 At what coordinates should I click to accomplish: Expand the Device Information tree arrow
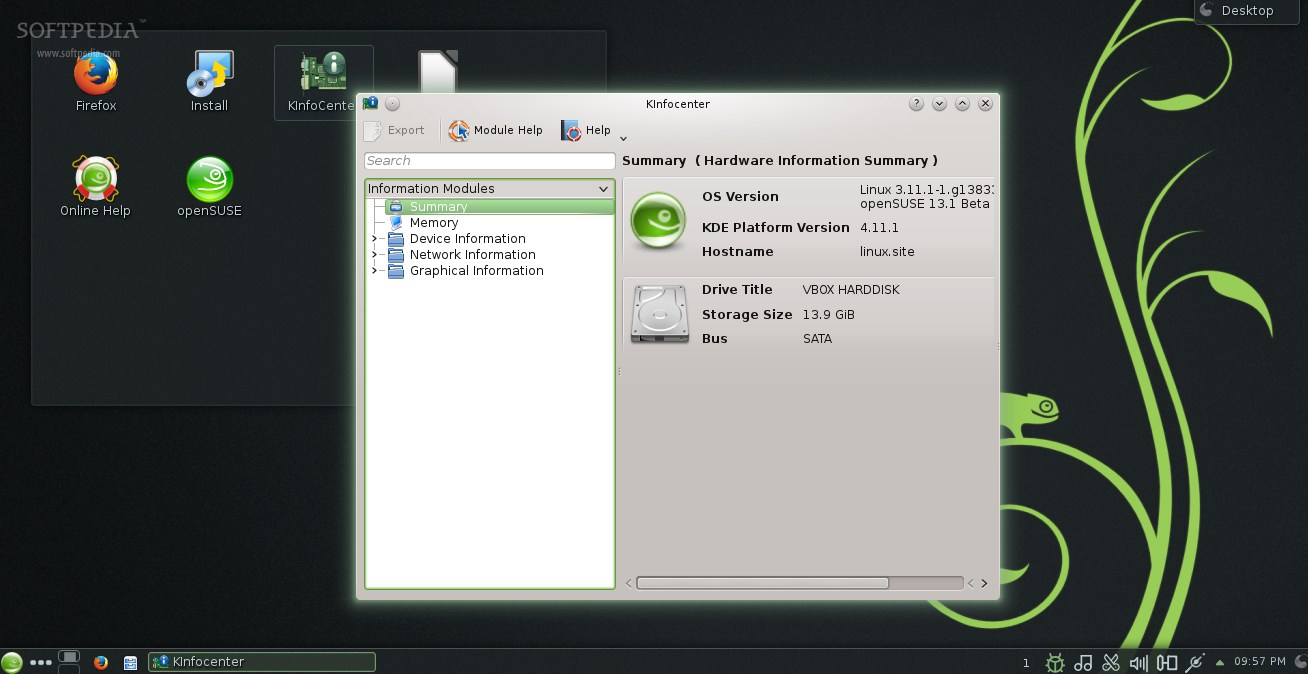pyautogui.click(x=375, y=239)
